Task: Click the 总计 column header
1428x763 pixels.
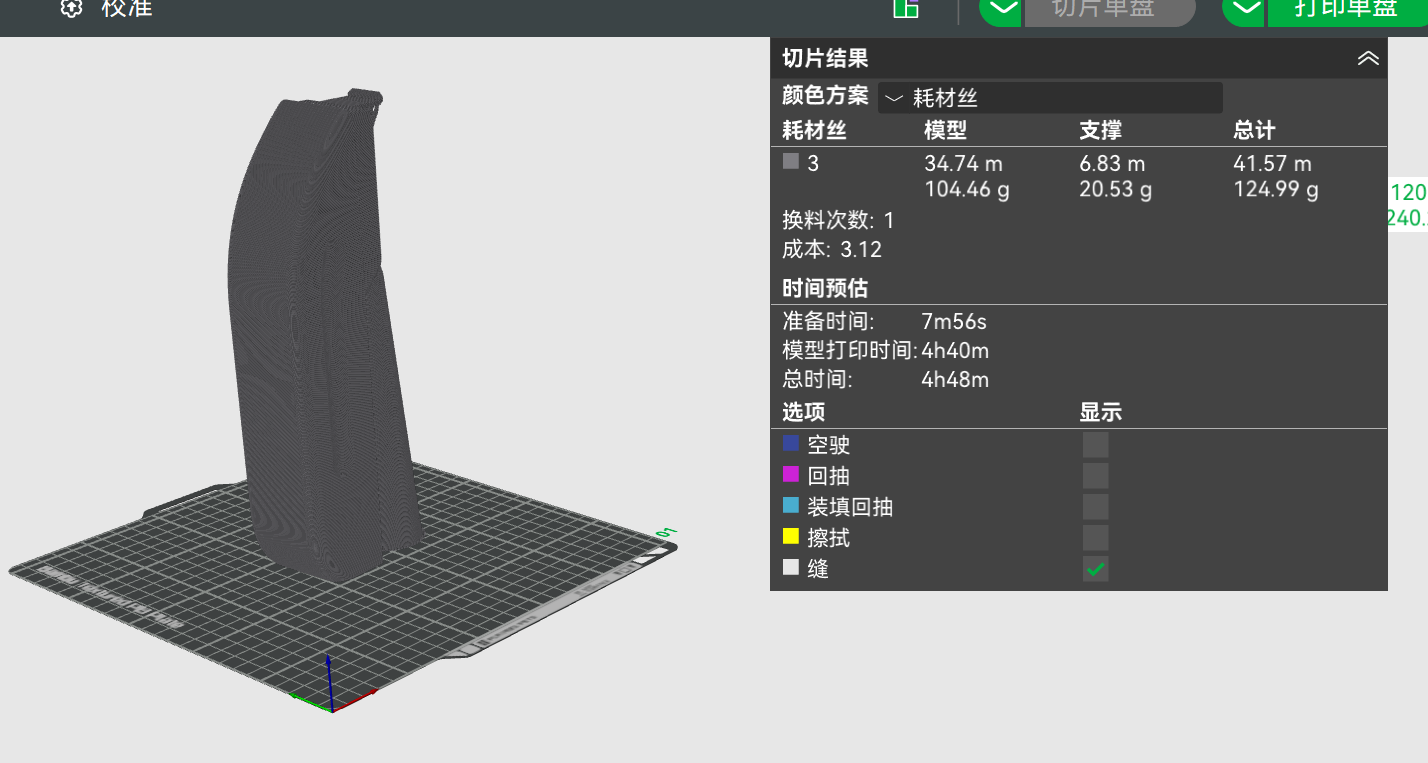Action: (x=1254, y=130)
